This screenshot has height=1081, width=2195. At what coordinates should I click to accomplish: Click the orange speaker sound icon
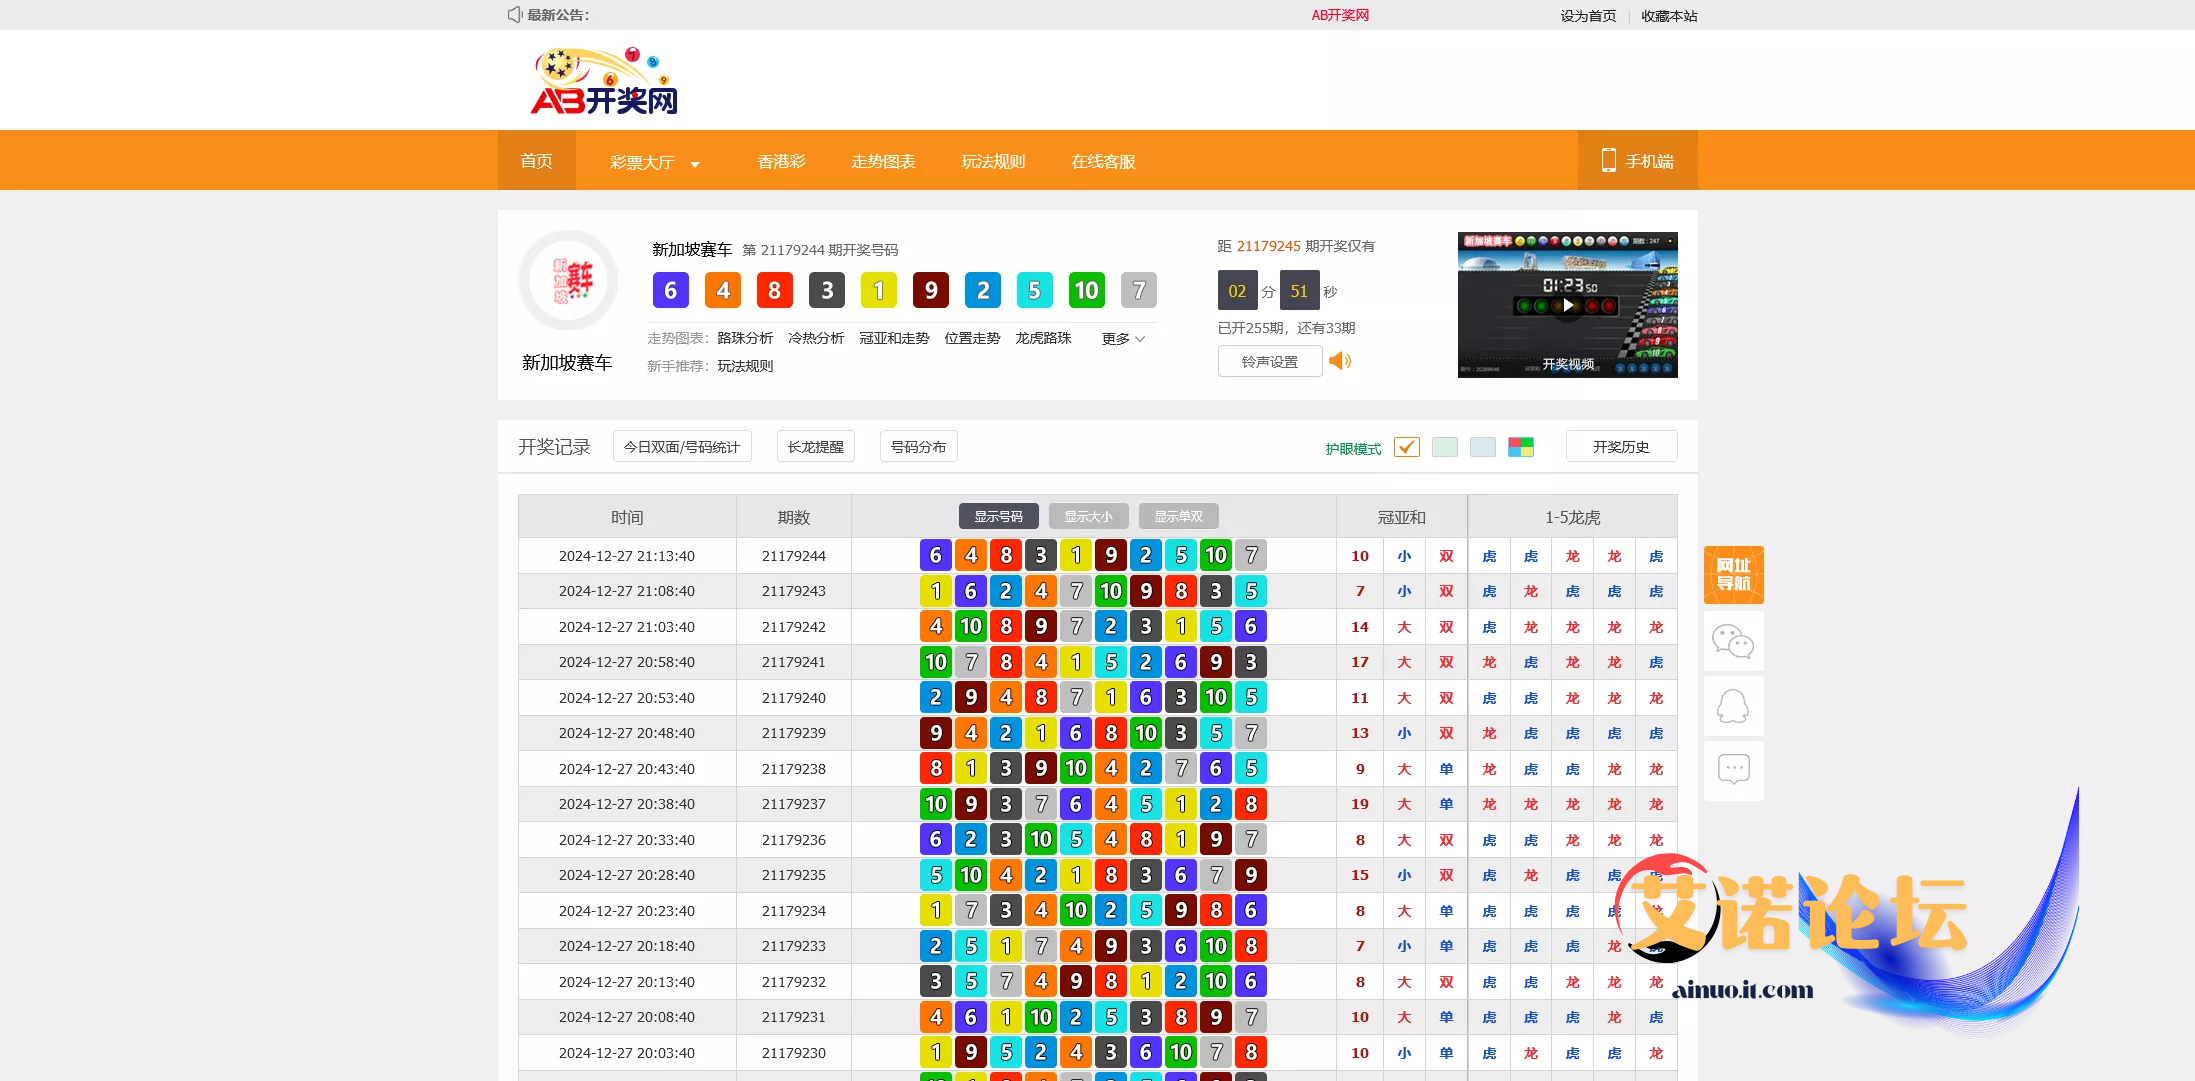[x=1340, y=361]
